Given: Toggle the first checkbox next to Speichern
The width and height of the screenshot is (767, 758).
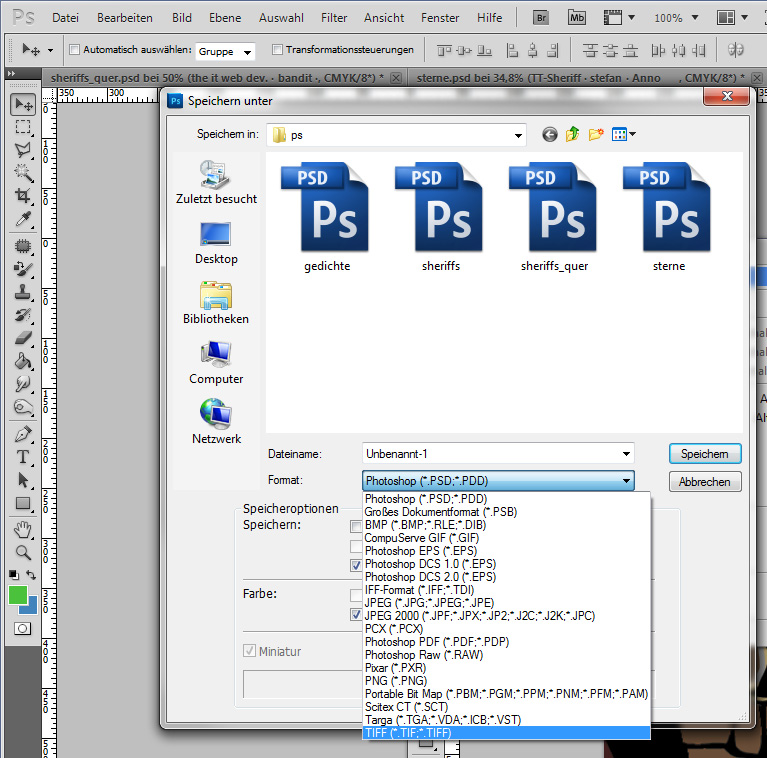Looking at the screenshot, I should coord(356,527).
